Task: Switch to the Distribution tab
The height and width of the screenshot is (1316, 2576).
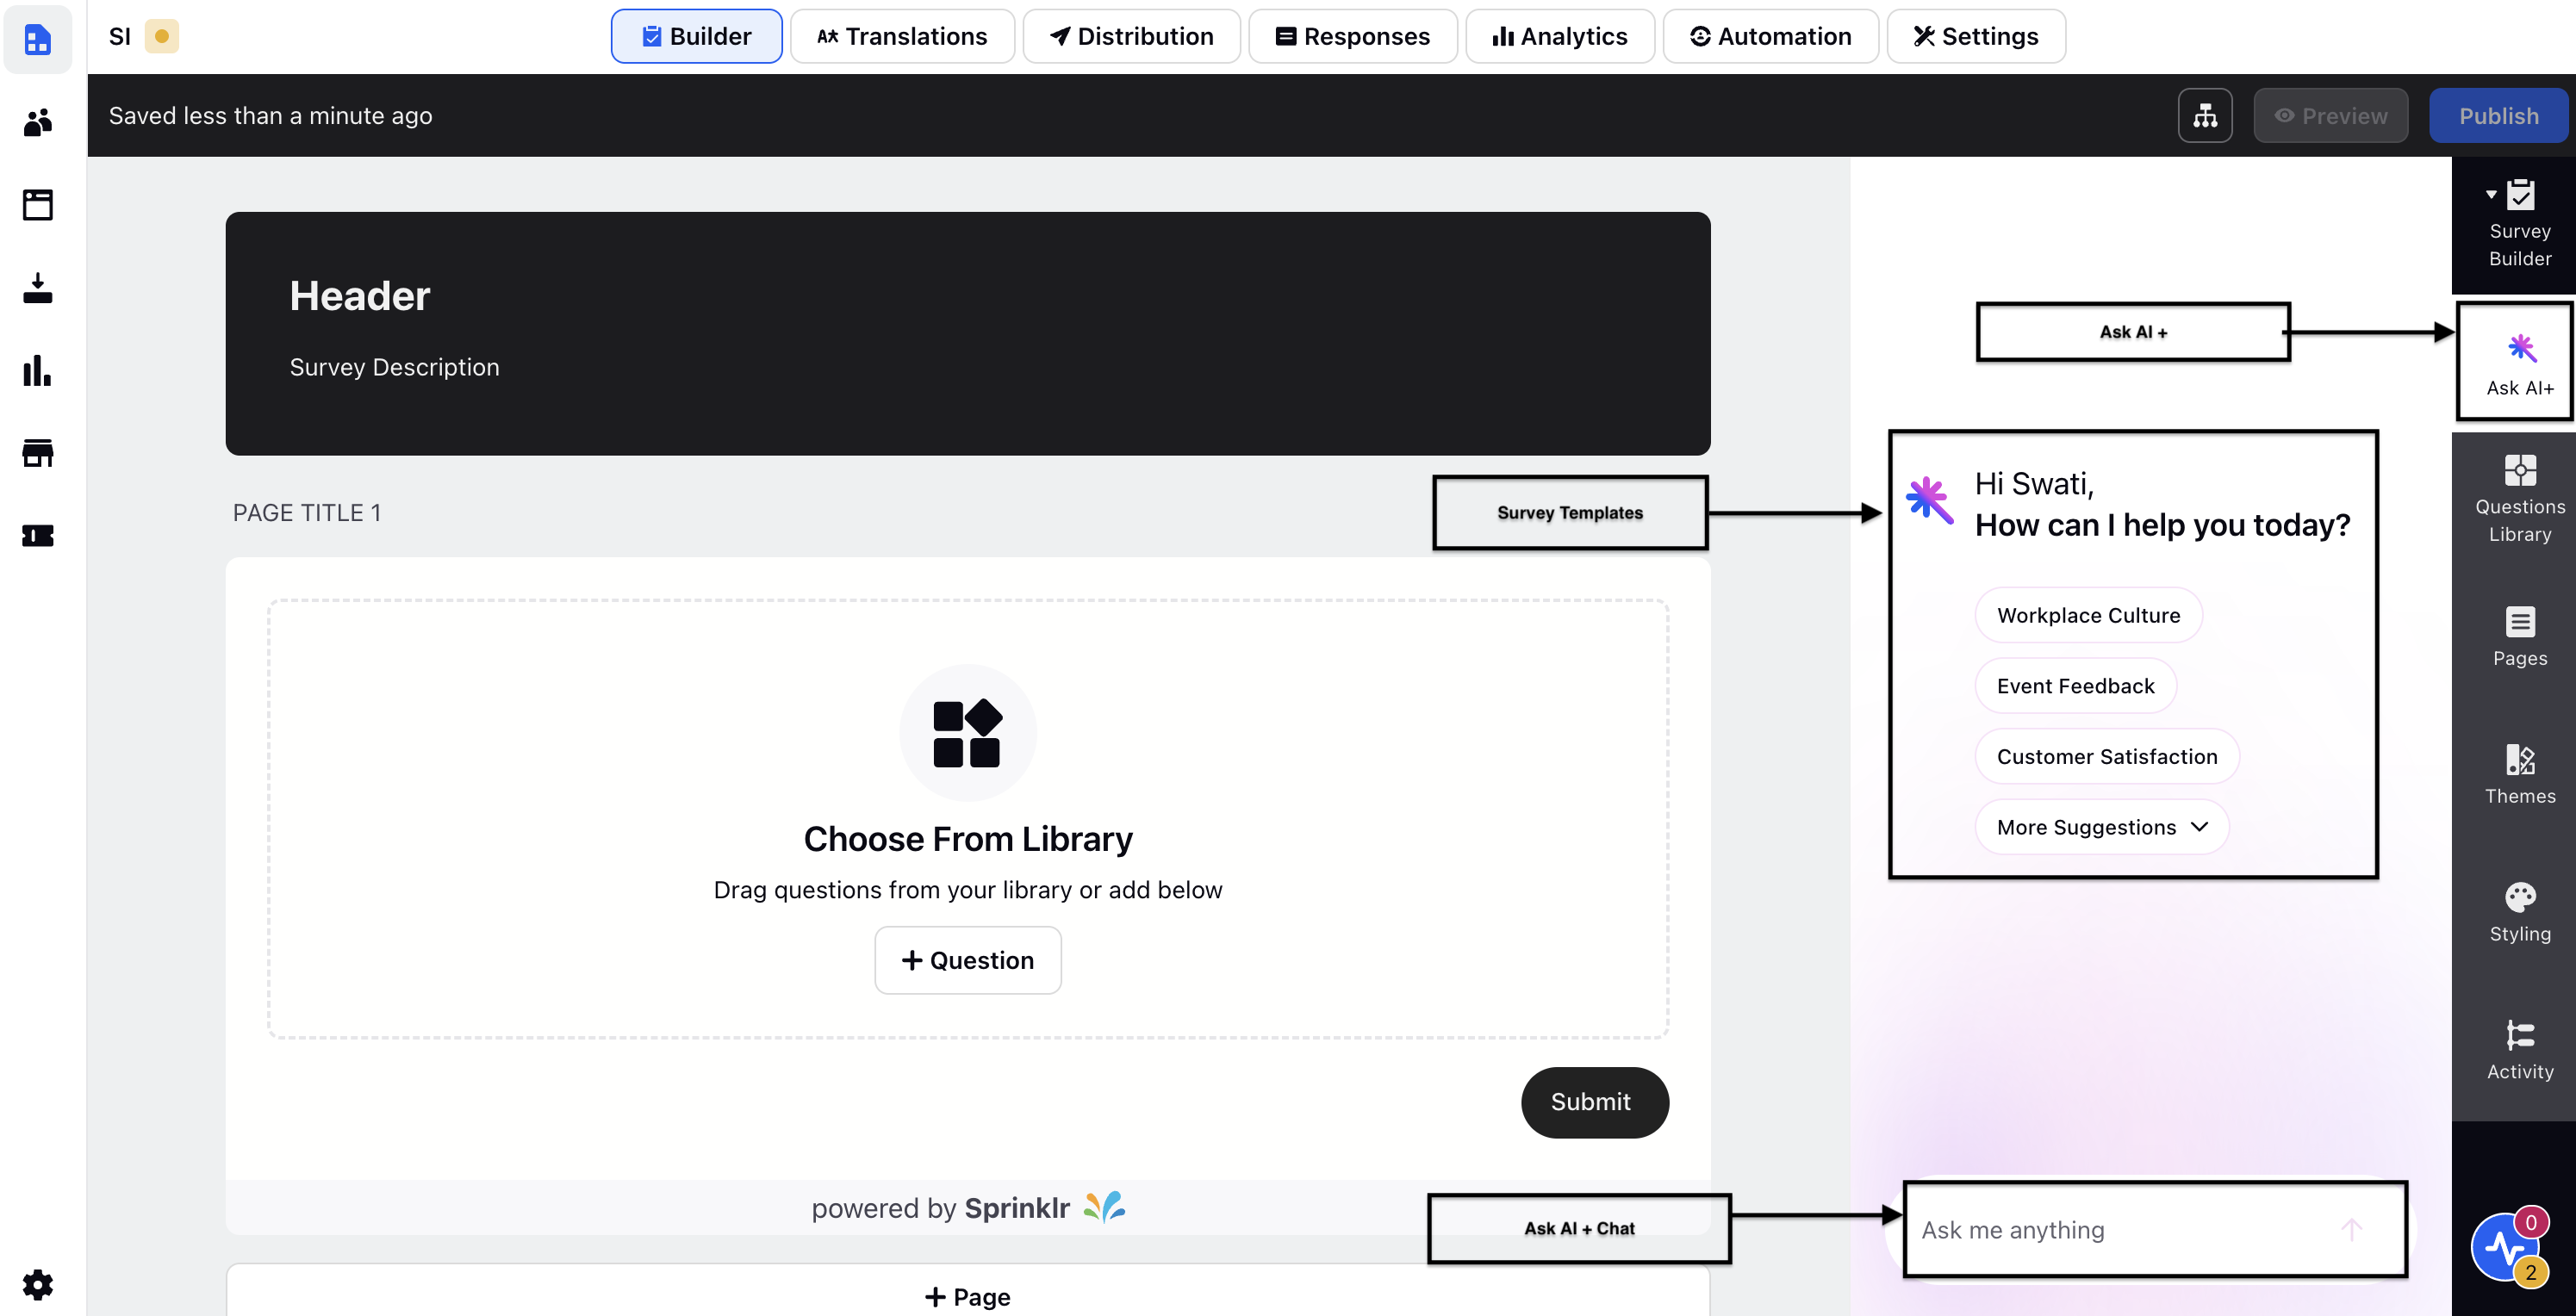Action: [1131, 36]
